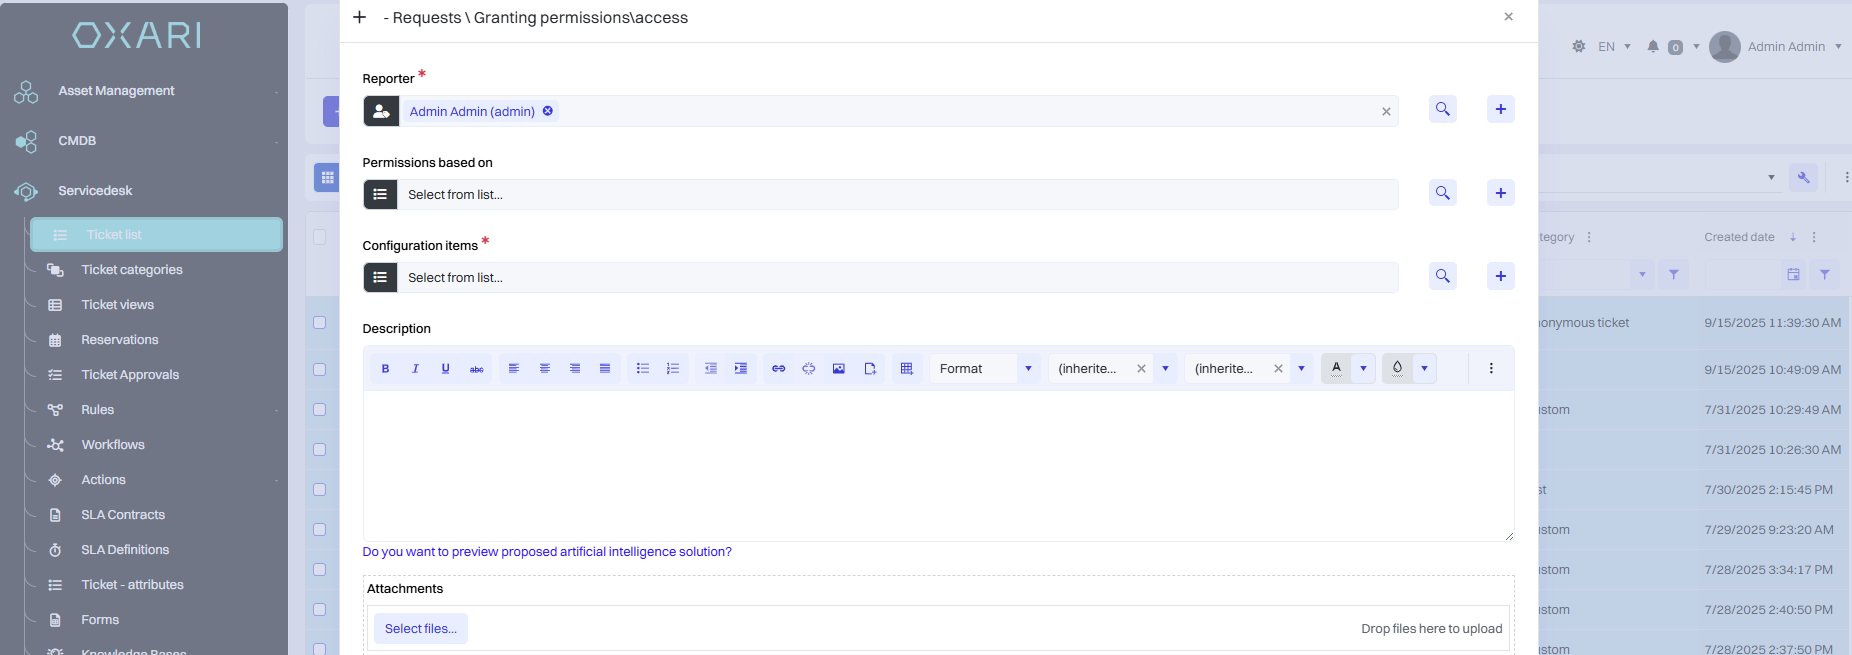
Task: Insert image via the editor toolbar
Action: click(839, 369)
